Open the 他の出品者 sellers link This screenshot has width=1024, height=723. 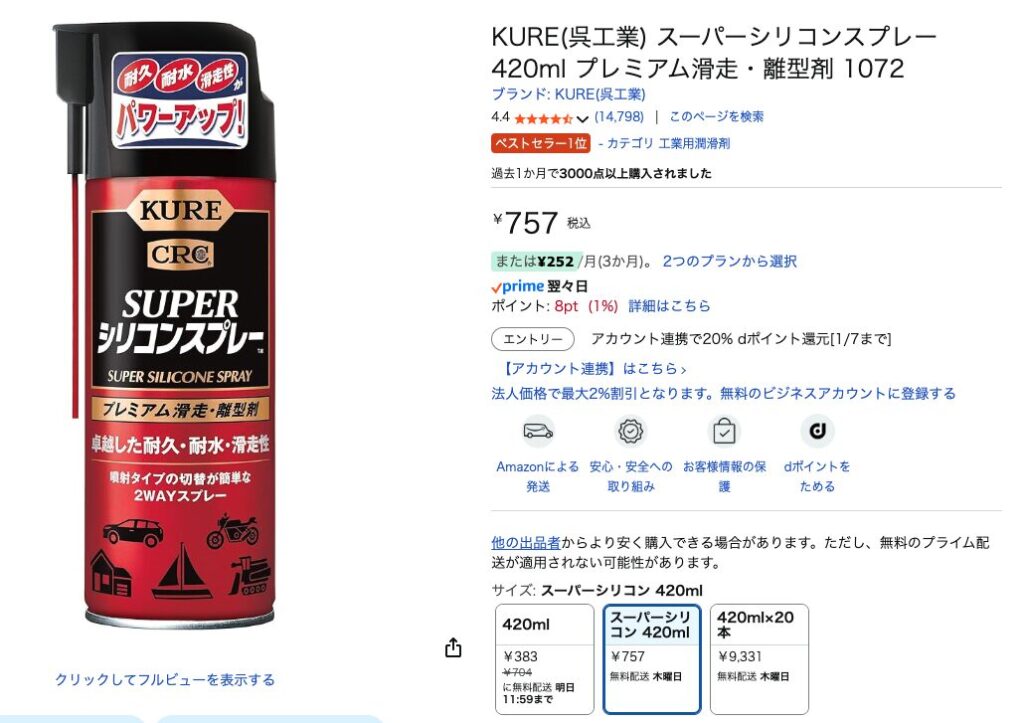click(x=526, y=542)
